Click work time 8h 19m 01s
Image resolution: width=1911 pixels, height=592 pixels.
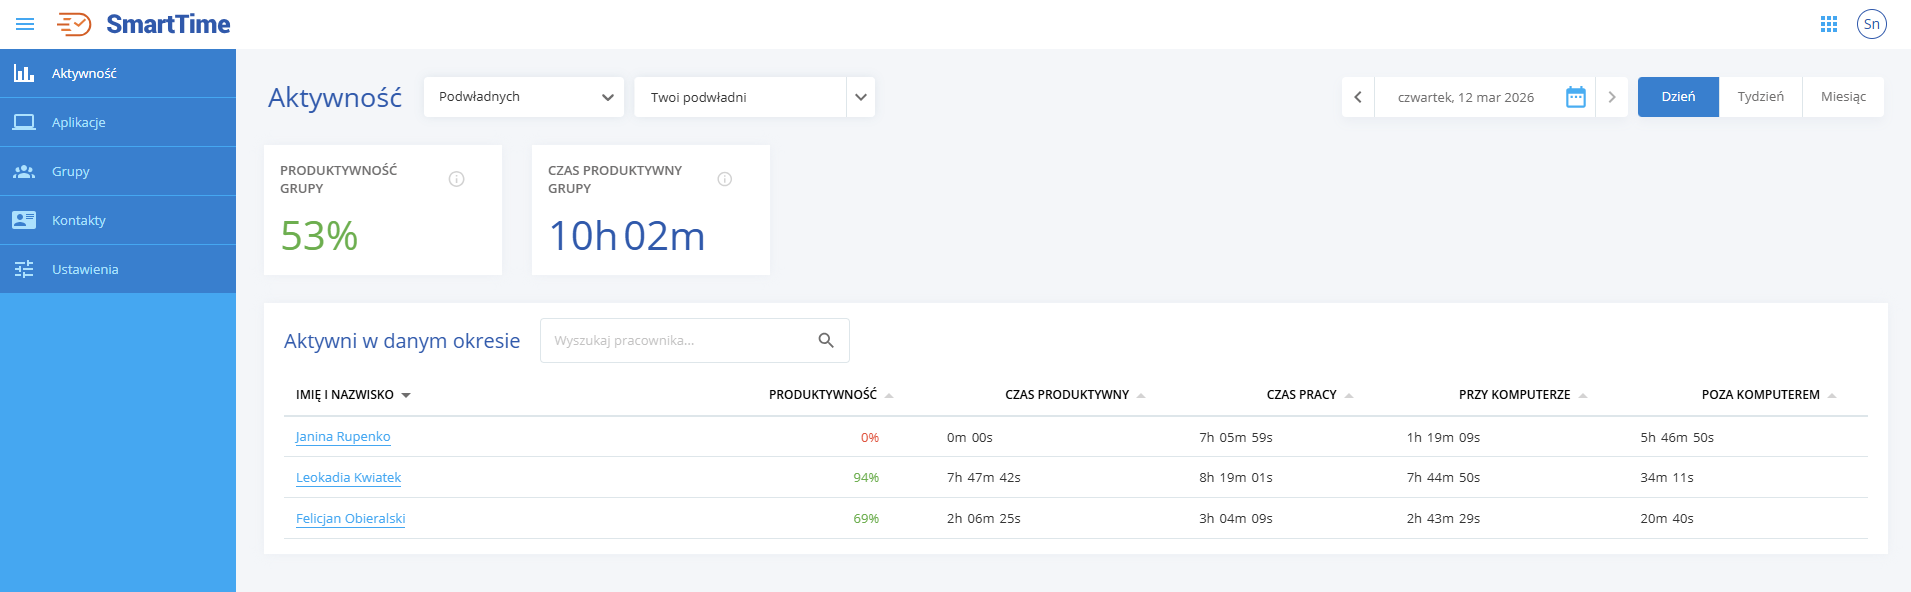[1236, 478]
